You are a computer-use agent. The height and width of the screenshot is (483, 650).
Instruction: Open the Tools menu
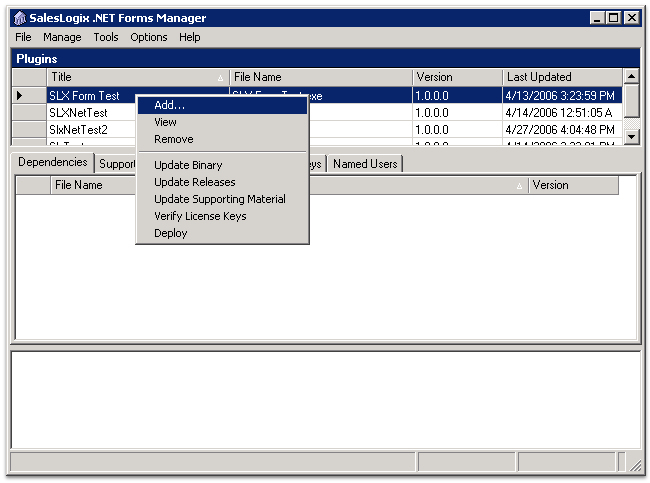106,37
